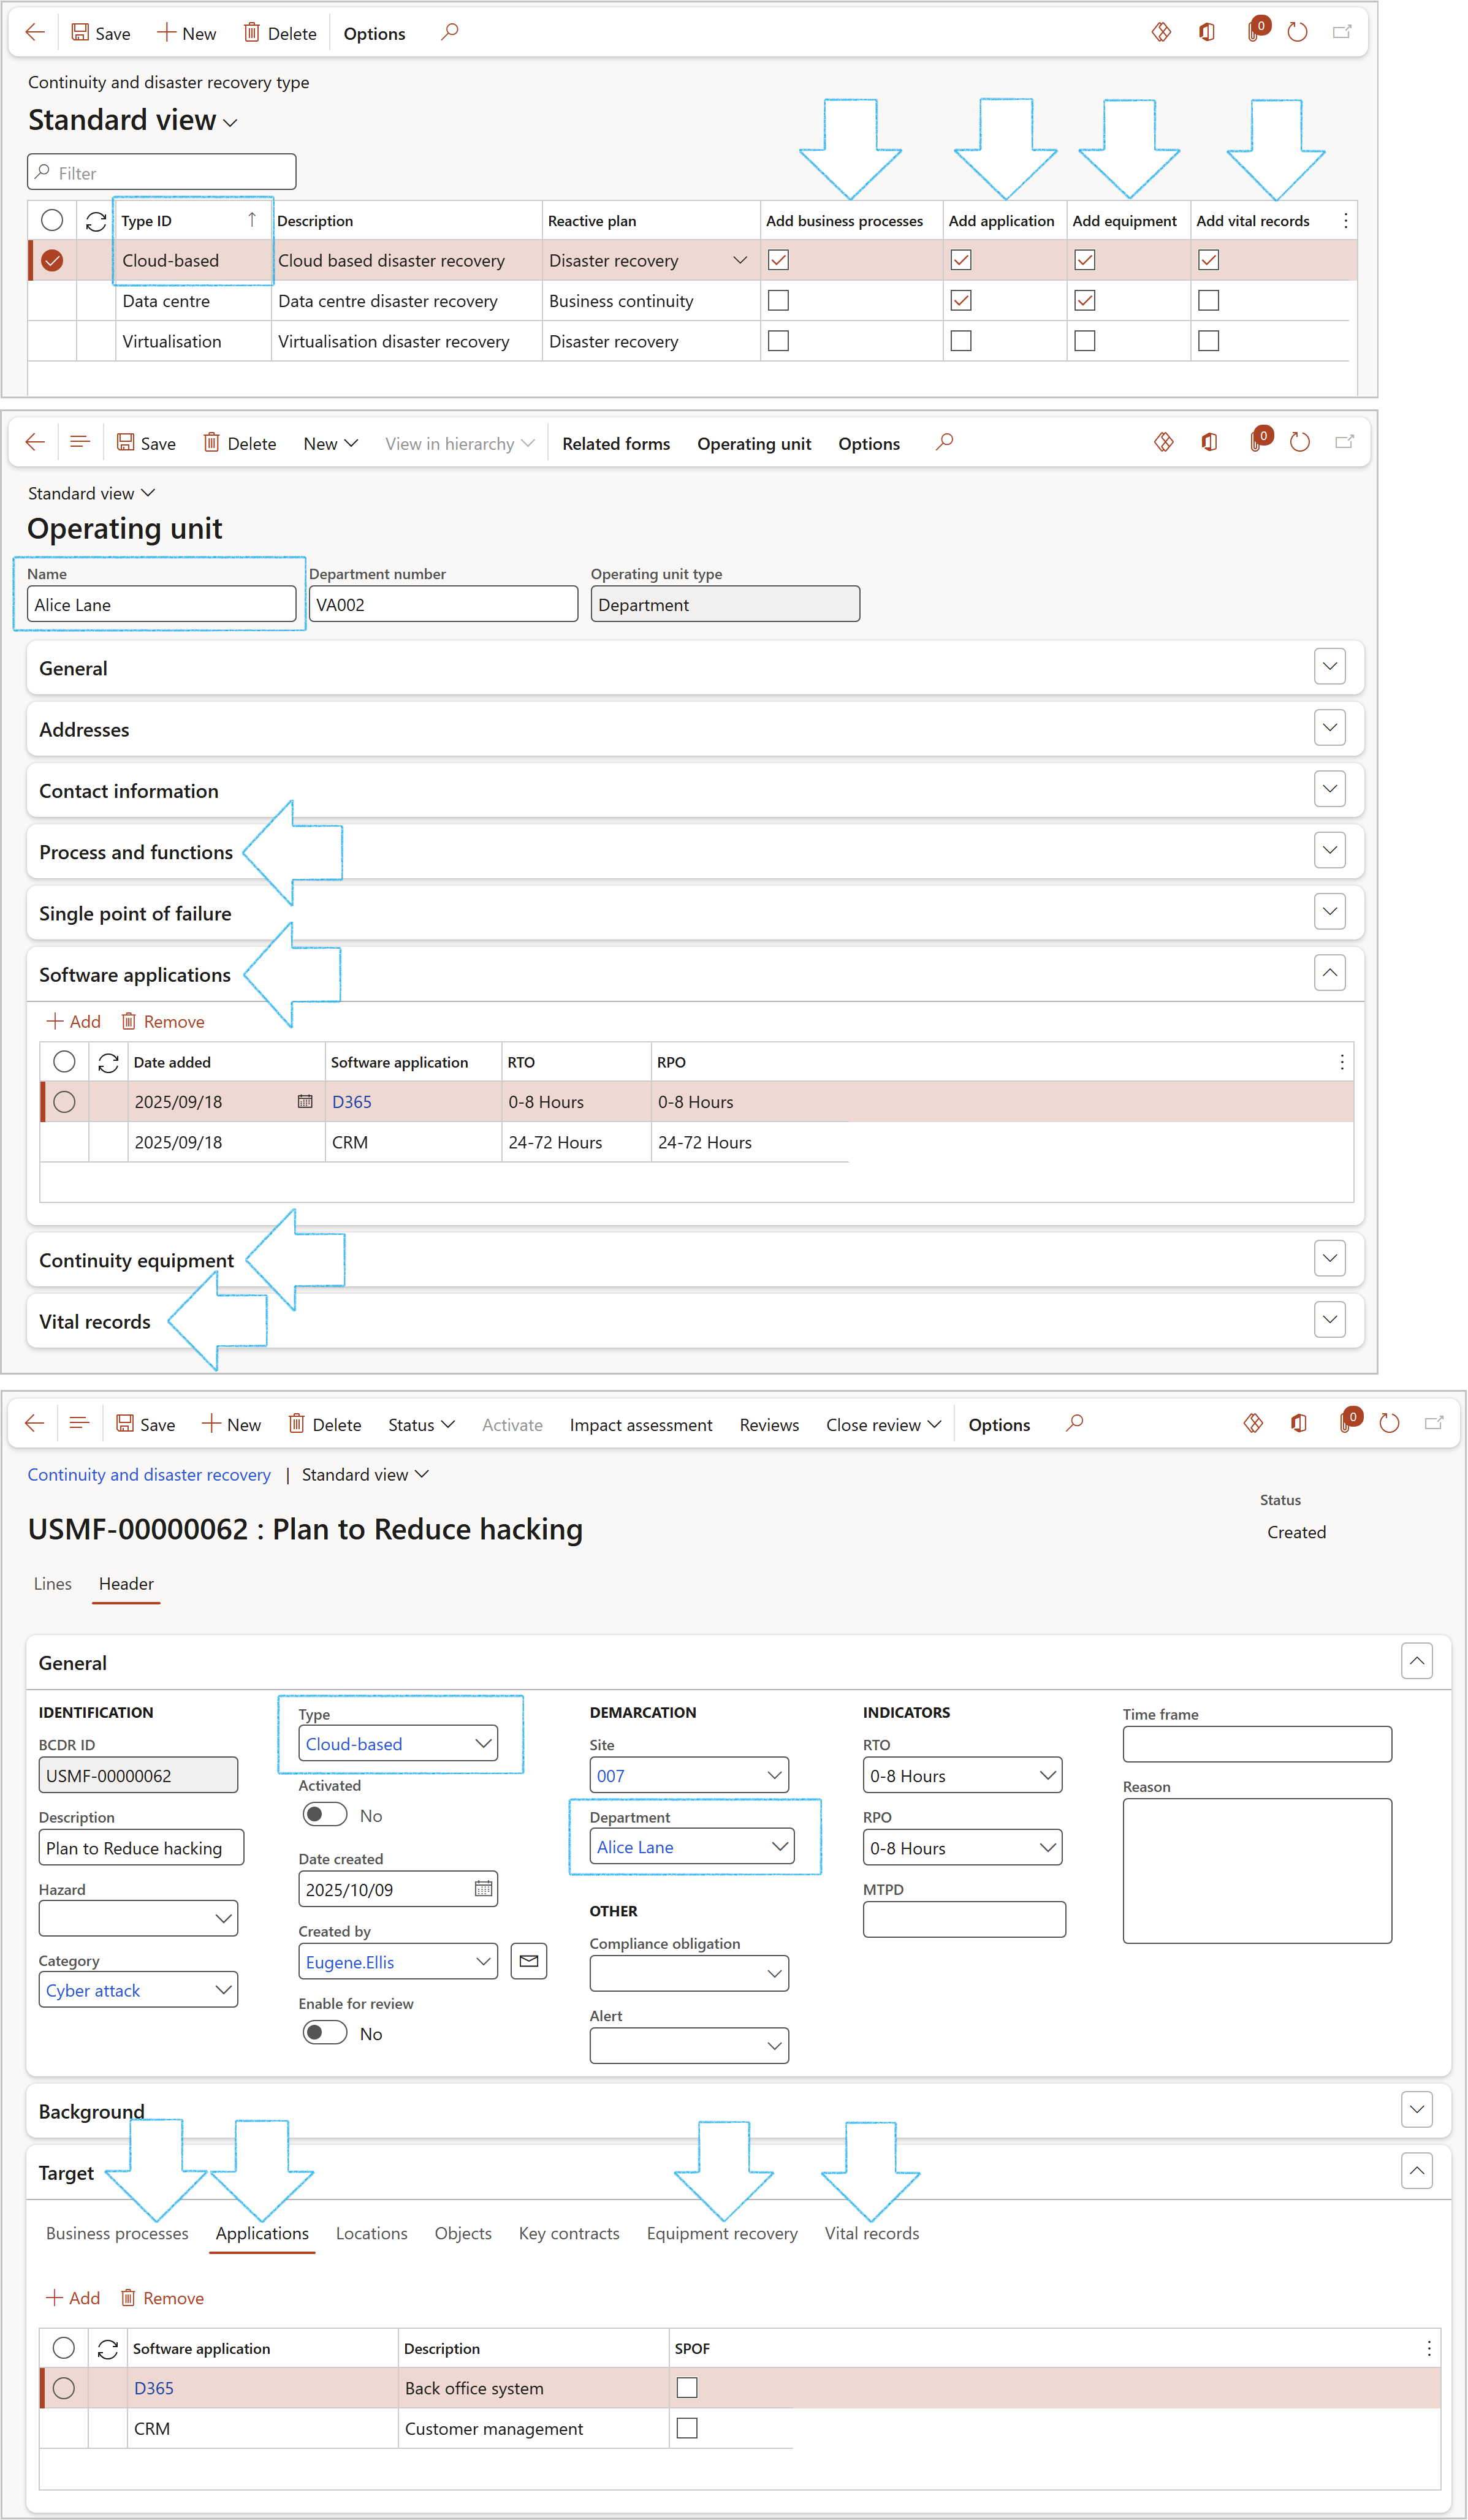Click Delete trash icon in top toolbar

coord(252,33)
